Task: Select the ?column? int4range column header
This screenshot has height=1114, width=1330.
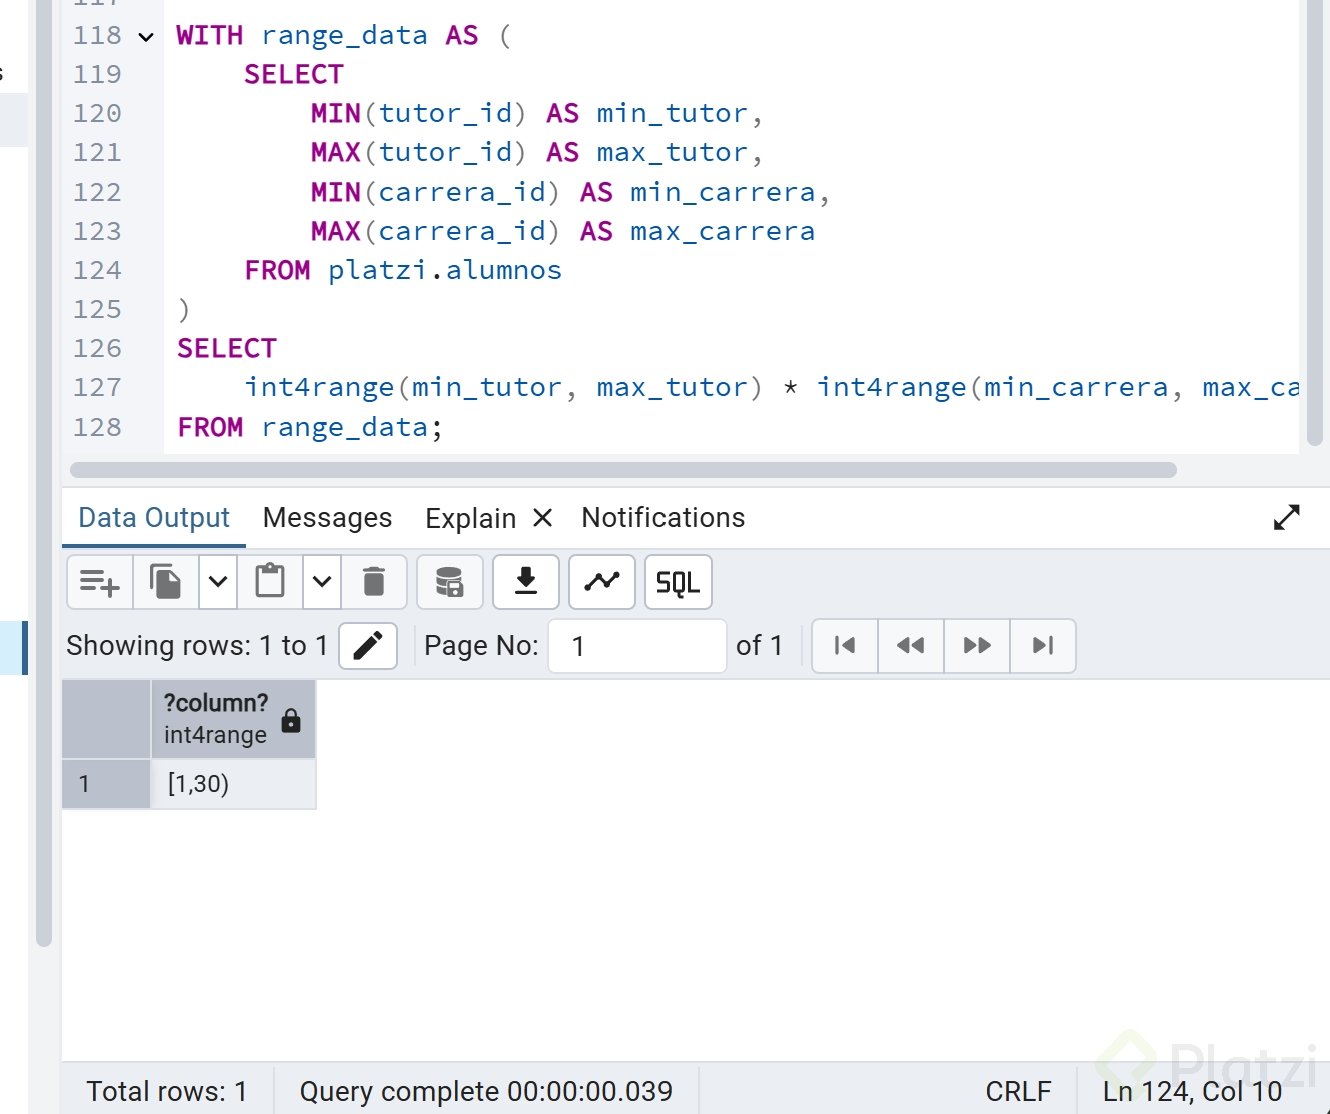Action: (x=233, y=719)
